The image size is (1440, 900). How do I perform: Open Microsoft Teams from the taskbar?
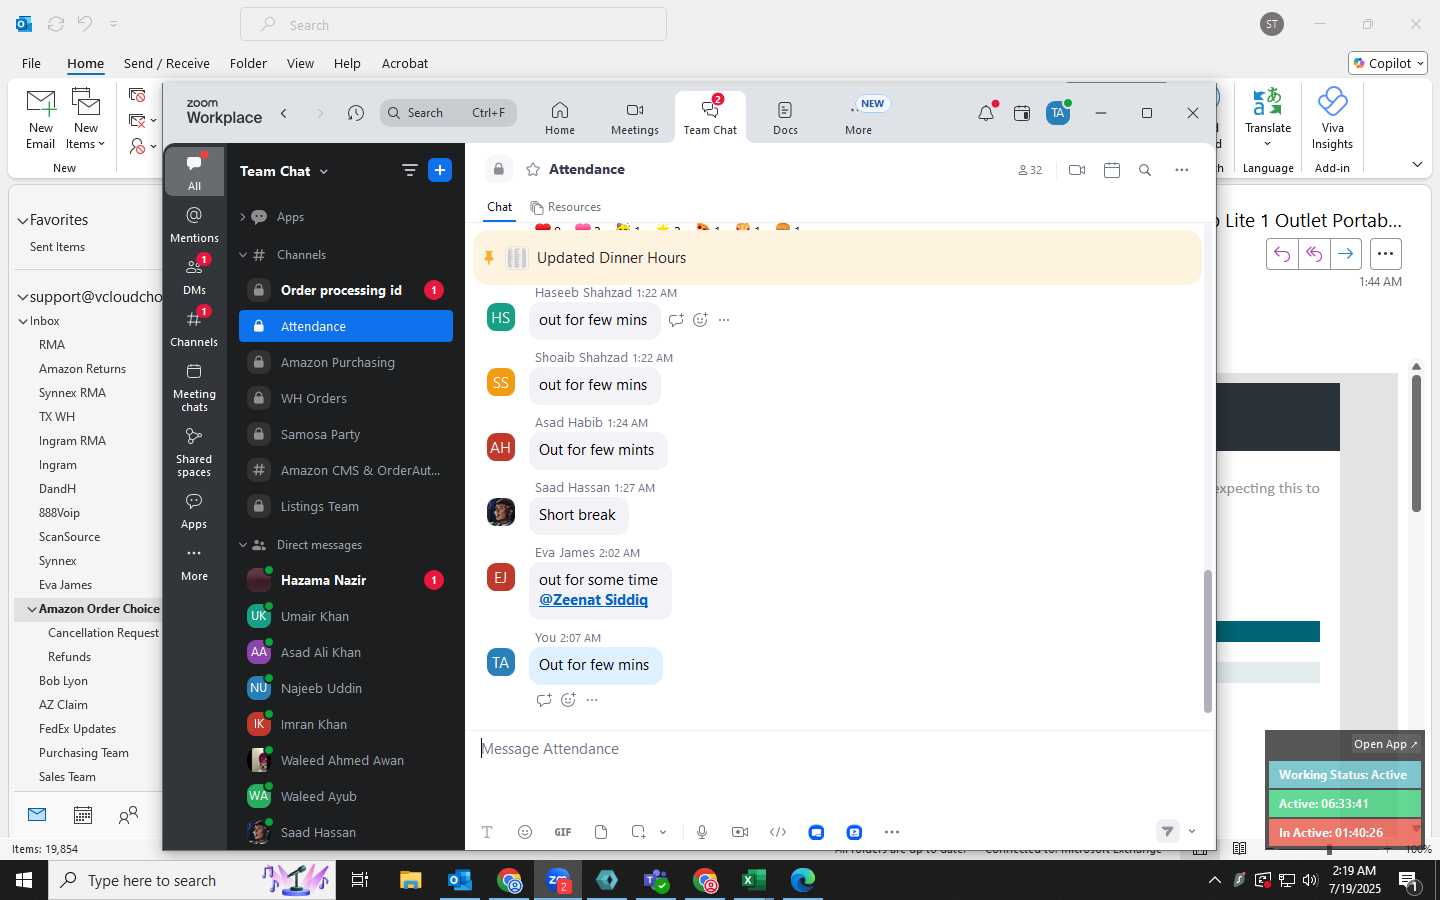click(x=656, y=880)
